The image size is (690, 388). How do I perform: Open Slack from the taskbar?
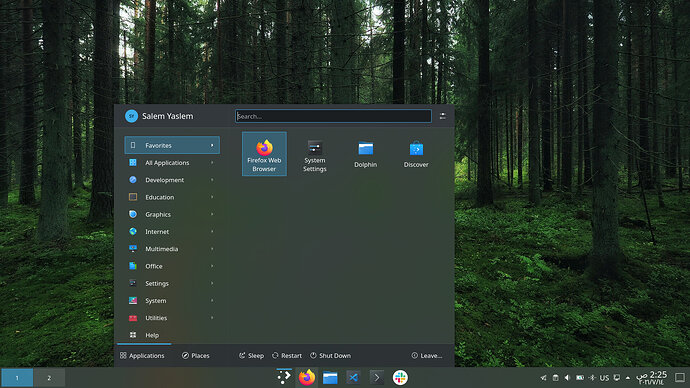point(400,377)
